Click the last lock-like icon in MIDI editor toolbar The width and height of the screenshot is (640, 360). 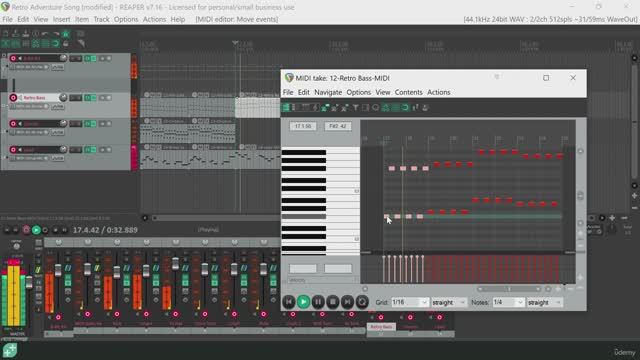click(425, 108)
